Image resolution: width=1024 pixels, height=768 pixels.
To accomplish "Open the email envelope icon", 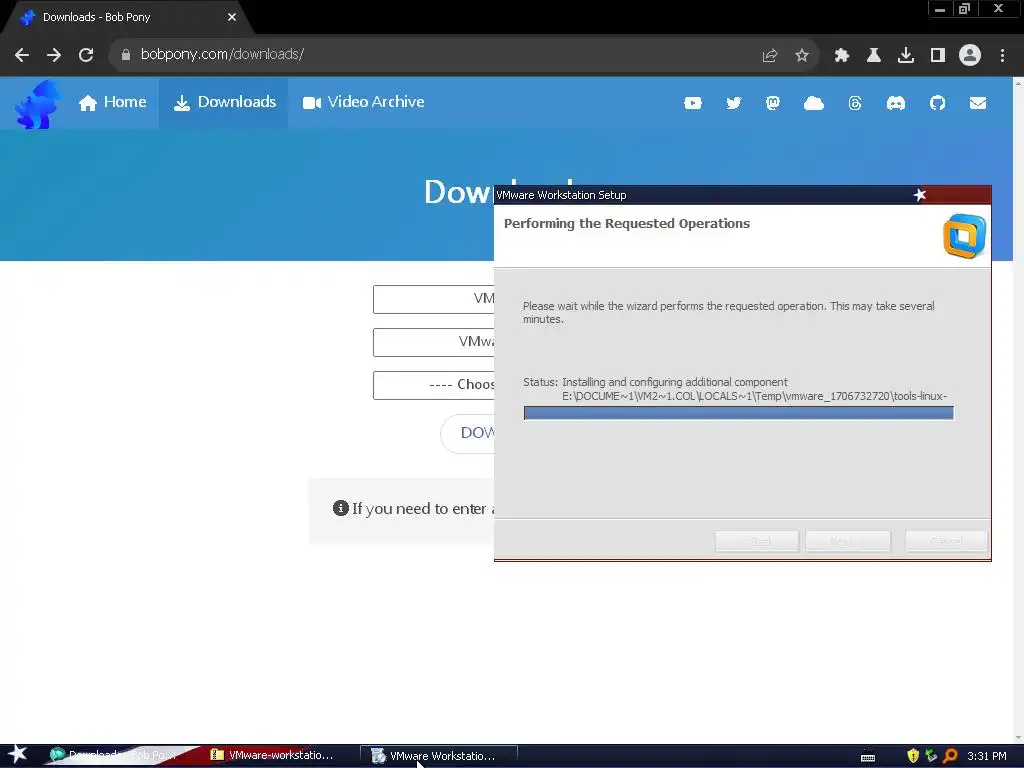I will pos(978,103).
